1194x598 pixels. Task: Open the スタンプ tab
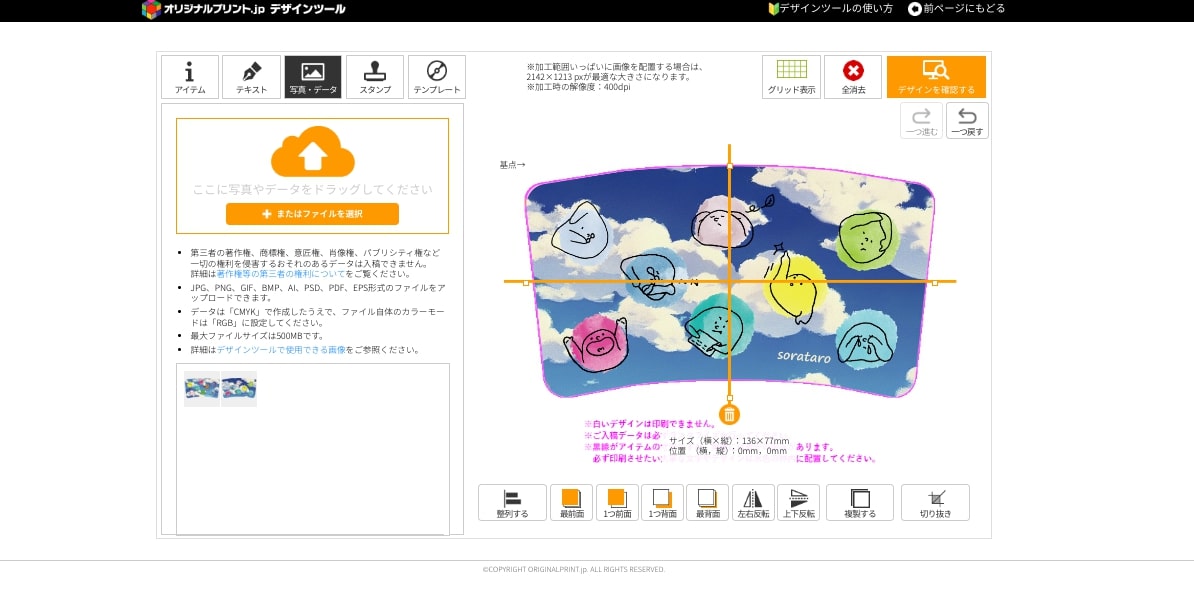point(375,77)
